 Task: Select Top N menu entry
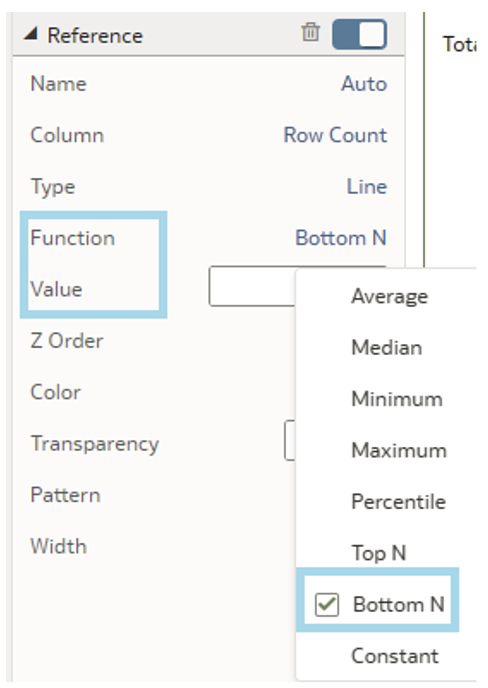click(x=379, y=553)
